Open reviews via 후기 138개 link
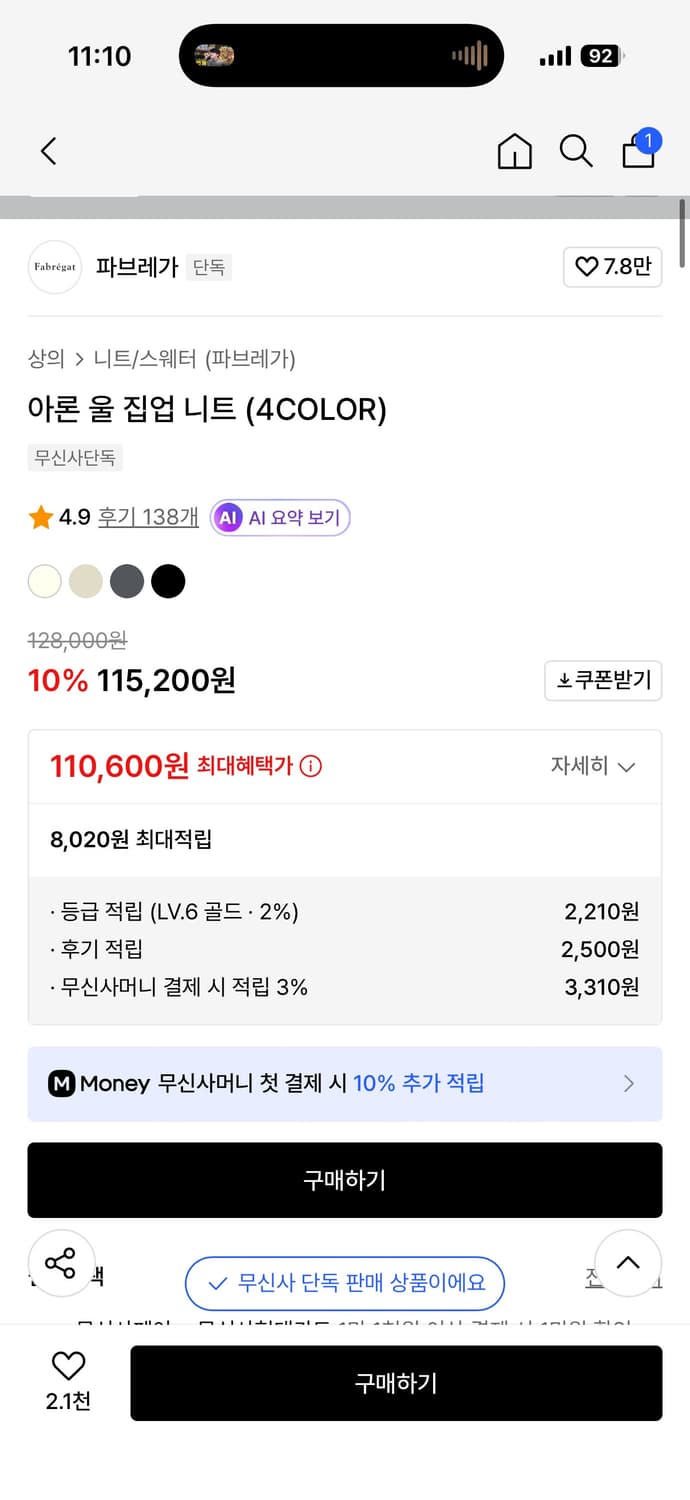Viewport: 690px width, 1500px height. tap(147, 517)
